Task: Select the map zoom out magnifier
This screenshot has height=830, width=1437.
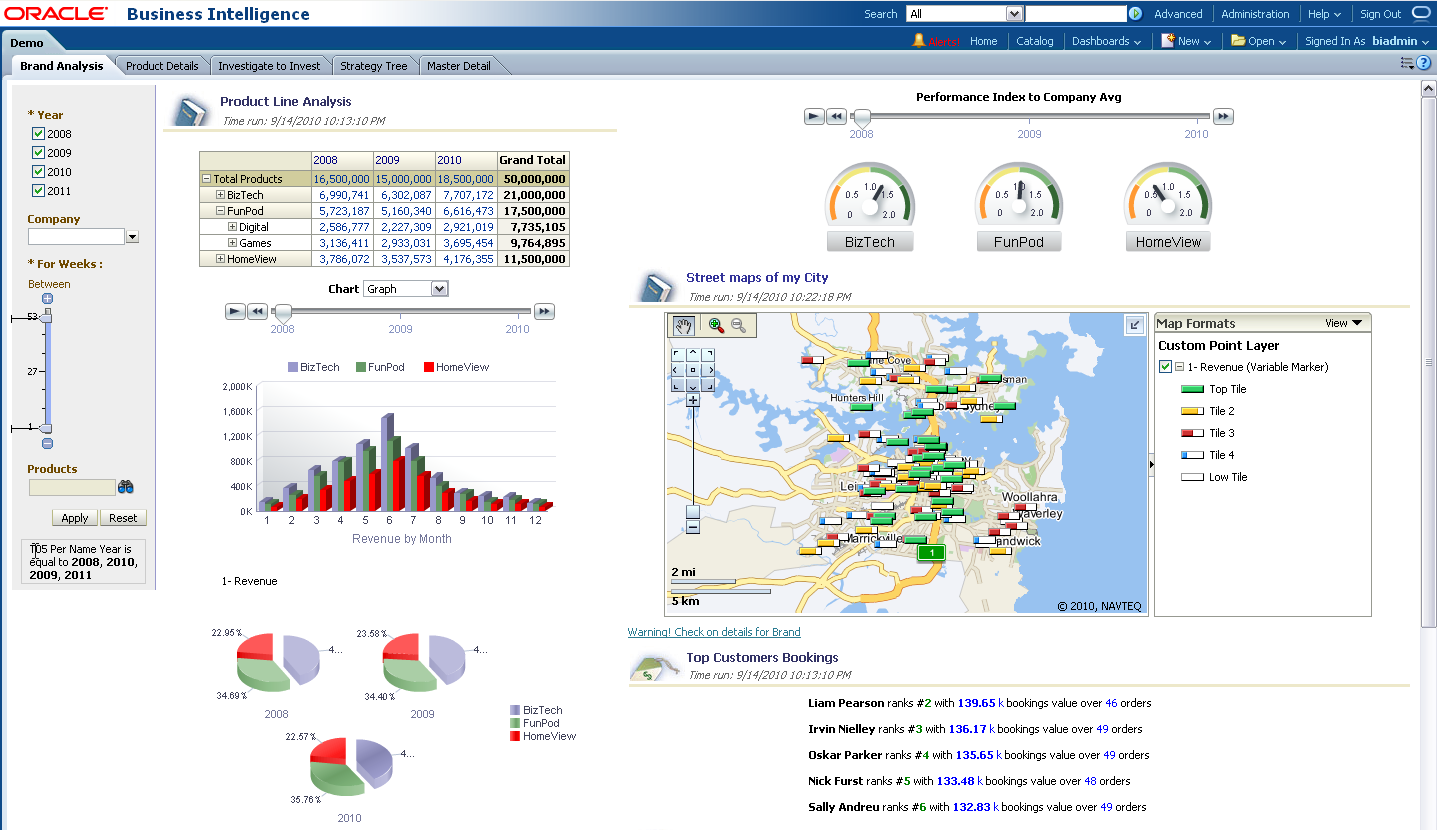Action: (x=739, y=325)
